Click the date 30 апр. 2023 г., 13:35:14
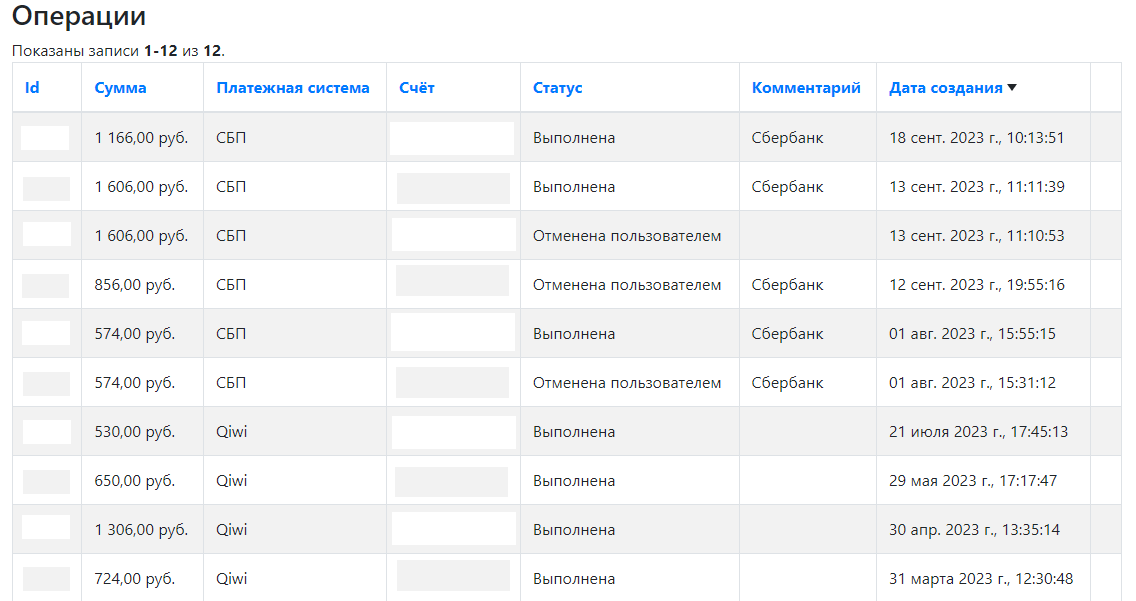The image size is (1136, 601). [x=974, y=529]
